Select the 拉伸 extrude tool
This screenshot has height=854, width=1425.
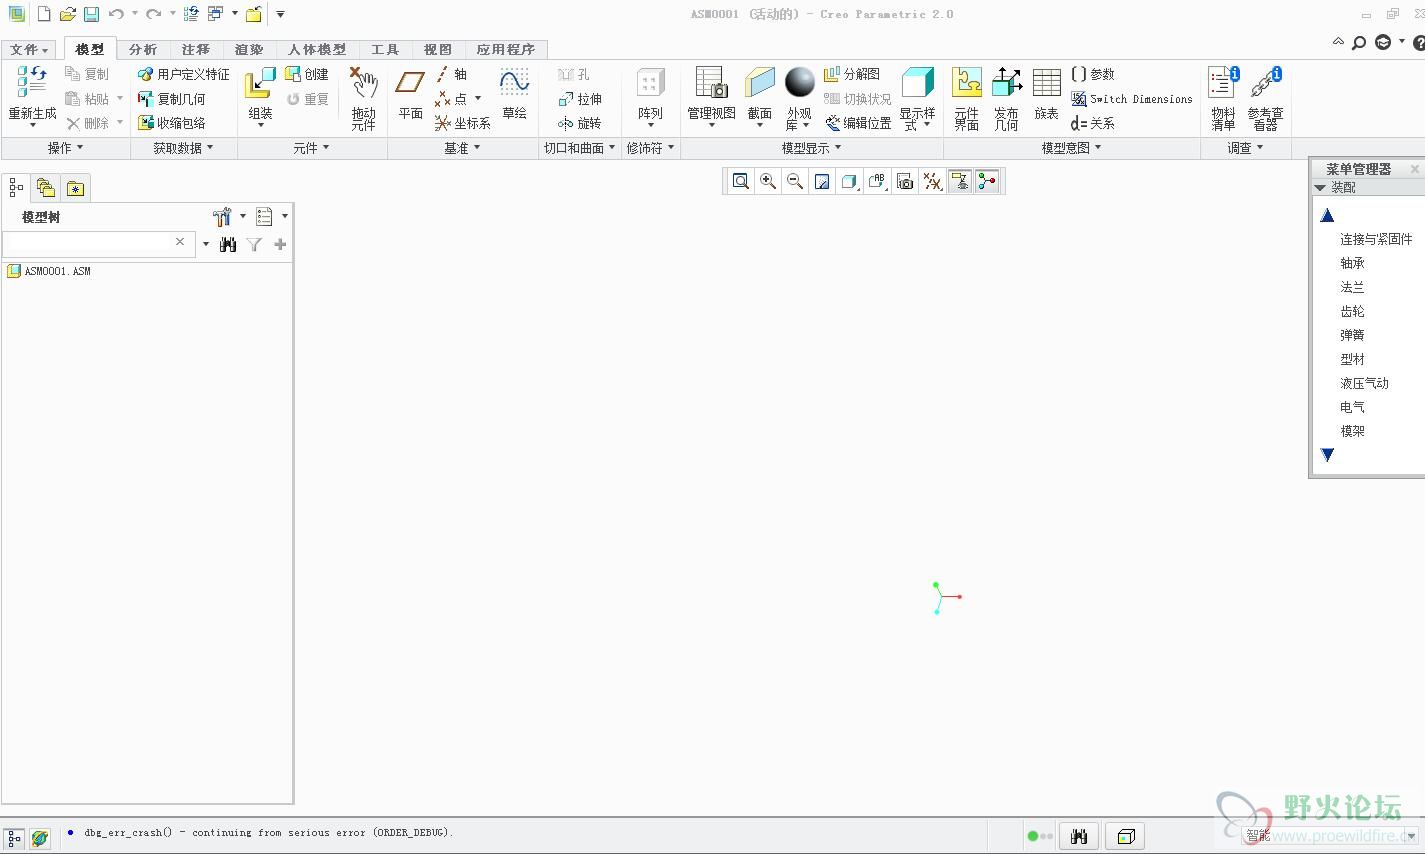point(580,99)
